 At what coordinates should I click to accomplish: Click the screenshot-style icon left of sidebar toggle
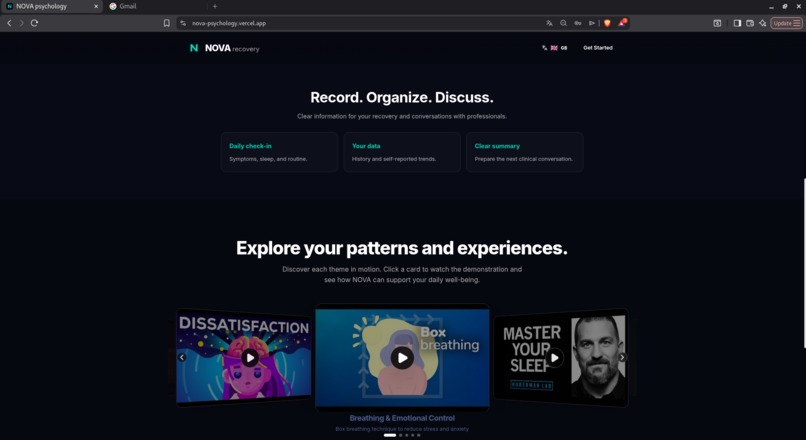point(717,23)
